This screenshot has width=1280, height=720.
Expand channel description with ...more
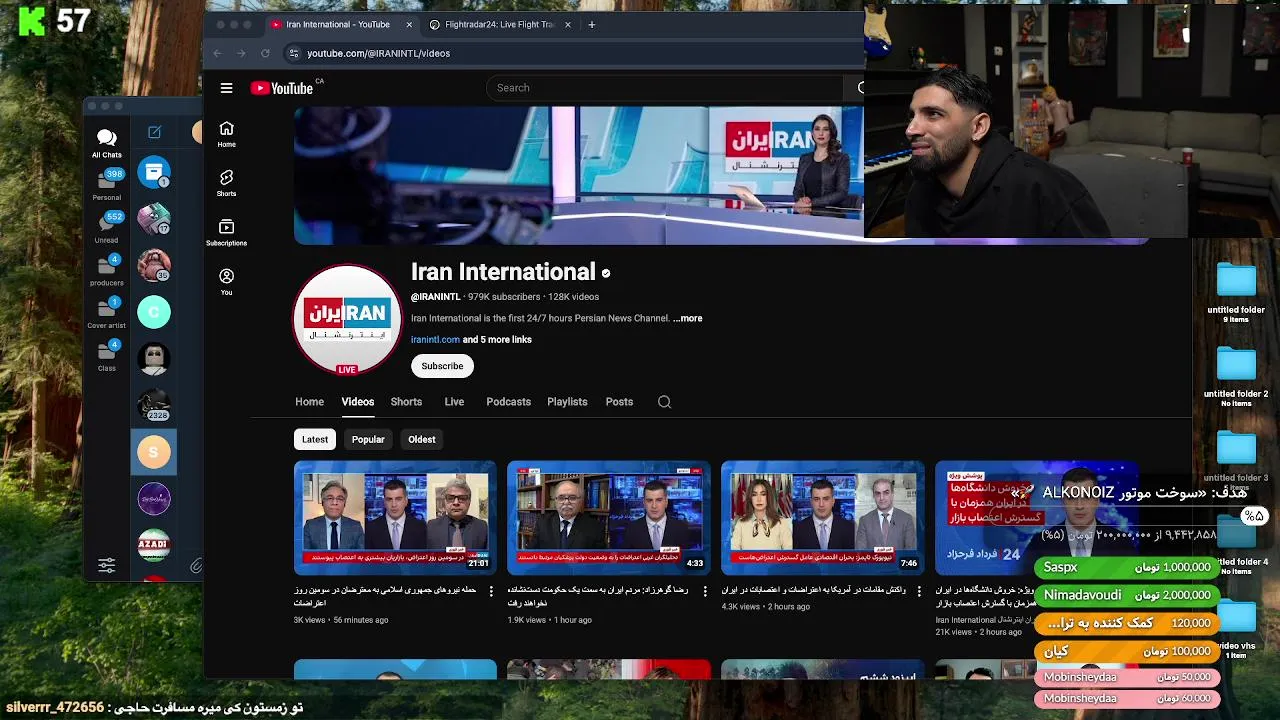point(688,318)
